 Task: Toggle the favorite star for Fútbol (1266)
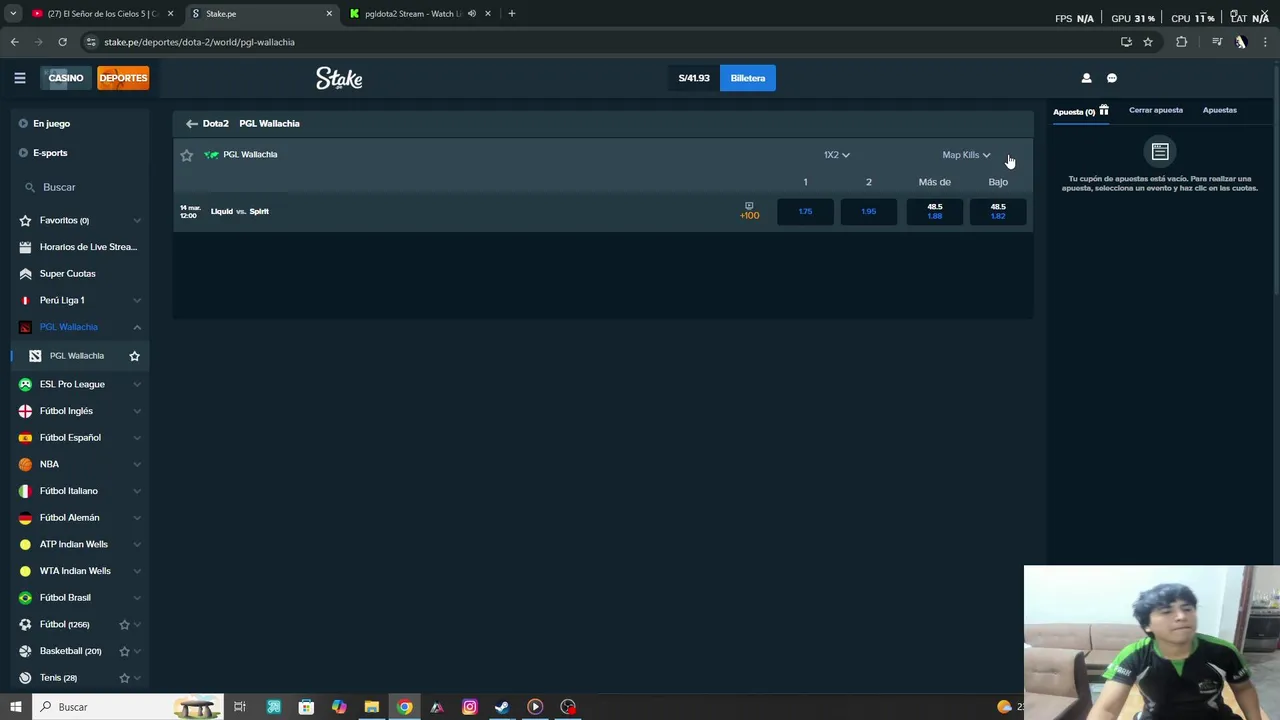tap(124, 625)
